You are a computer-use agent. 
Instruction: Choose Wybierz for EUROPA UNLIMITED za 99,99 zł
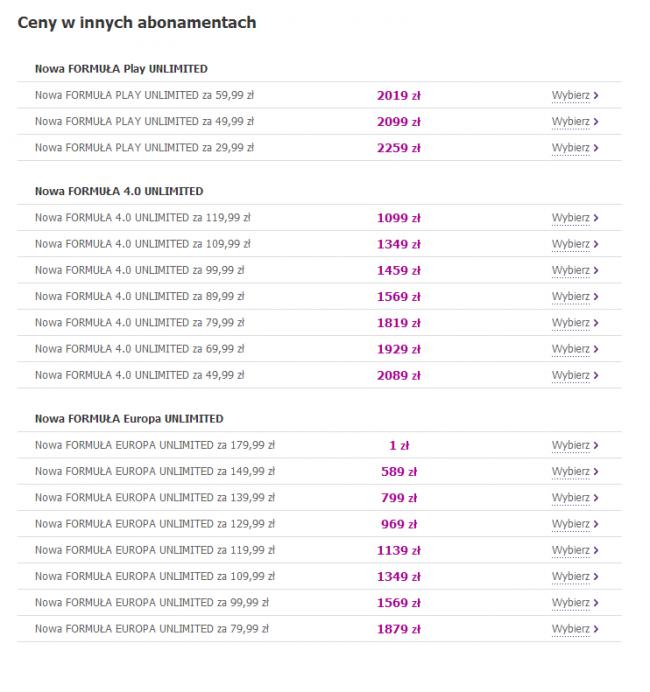click(x=575, y=603)
